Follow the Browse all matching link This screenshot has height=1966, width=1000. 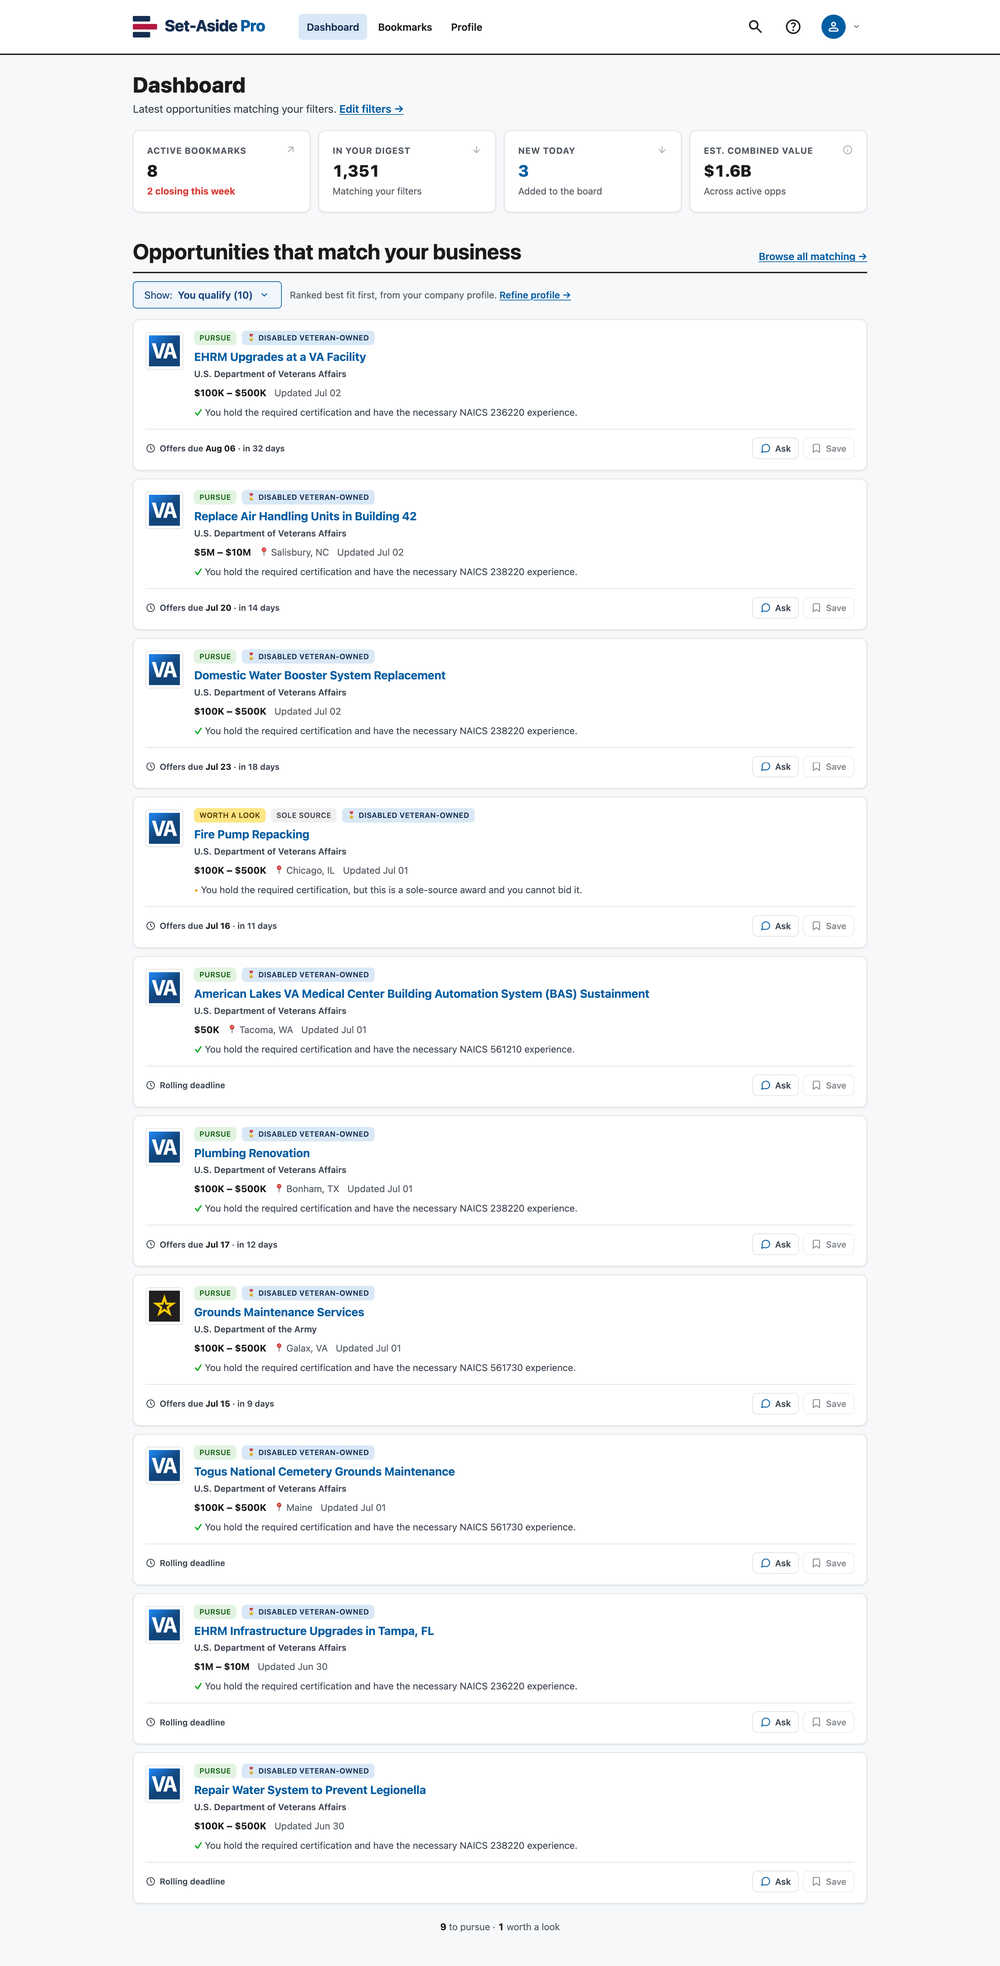[x=812, y=257]
